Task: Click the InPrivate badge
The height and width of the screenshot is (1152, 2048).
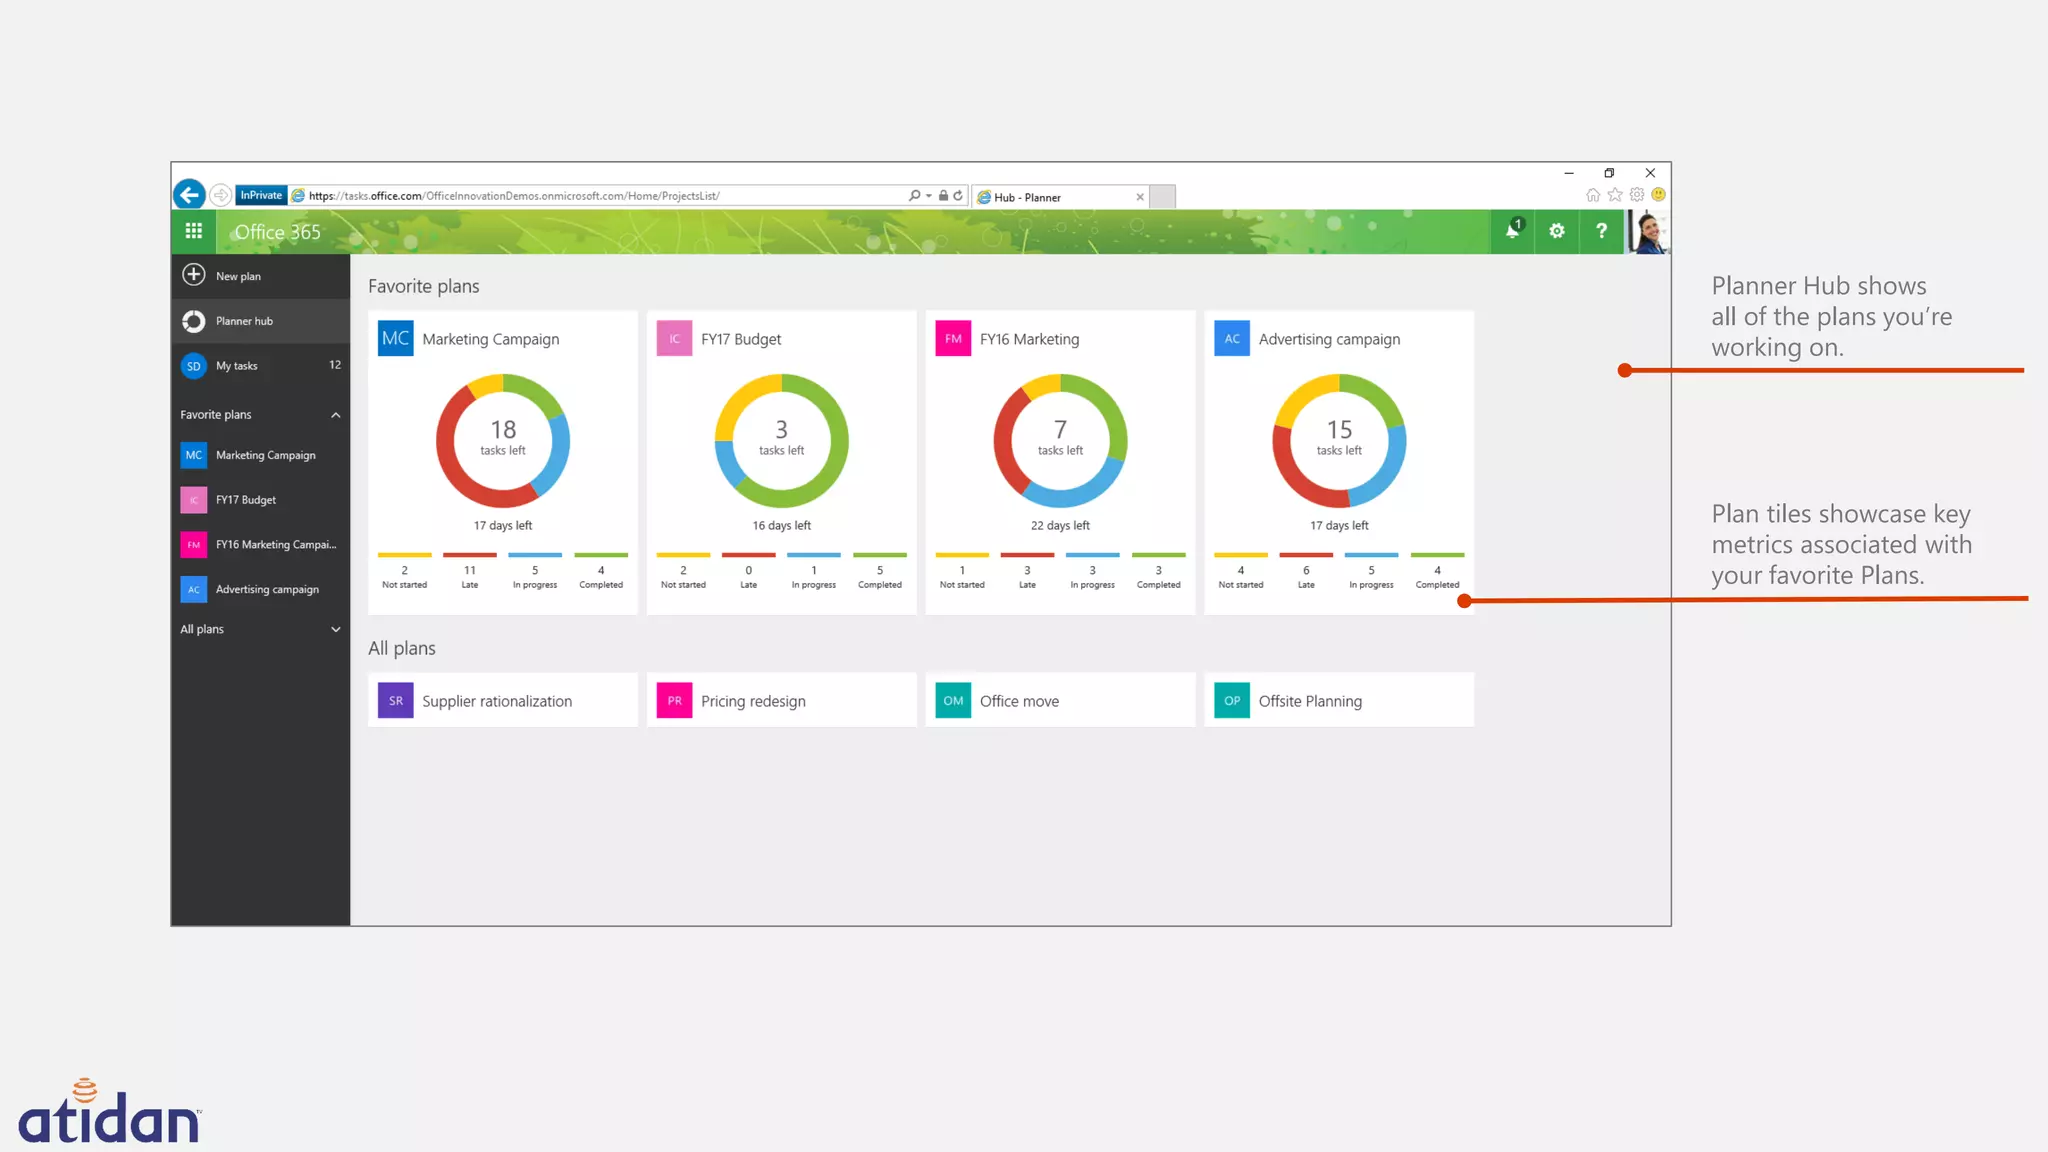Action: [x=261, y=195]
